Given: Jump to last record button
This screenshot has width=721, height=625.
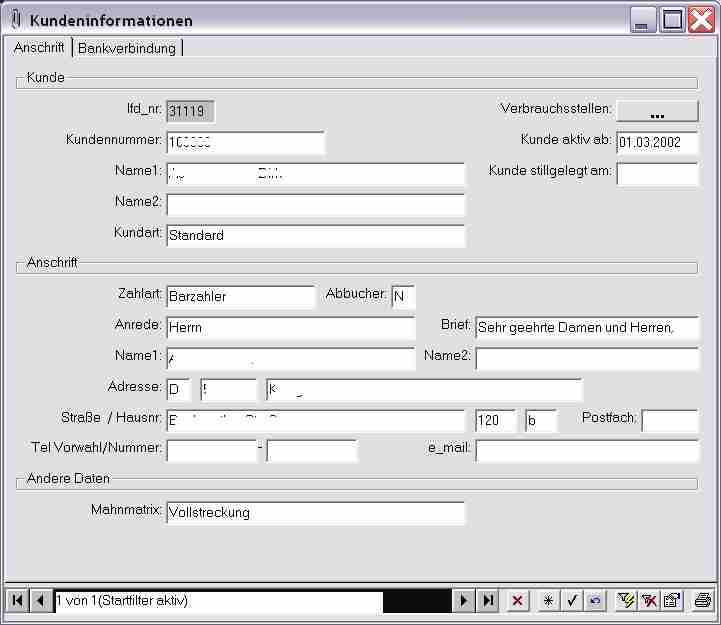Looking at the screenshot, I should tap(488, 601).
